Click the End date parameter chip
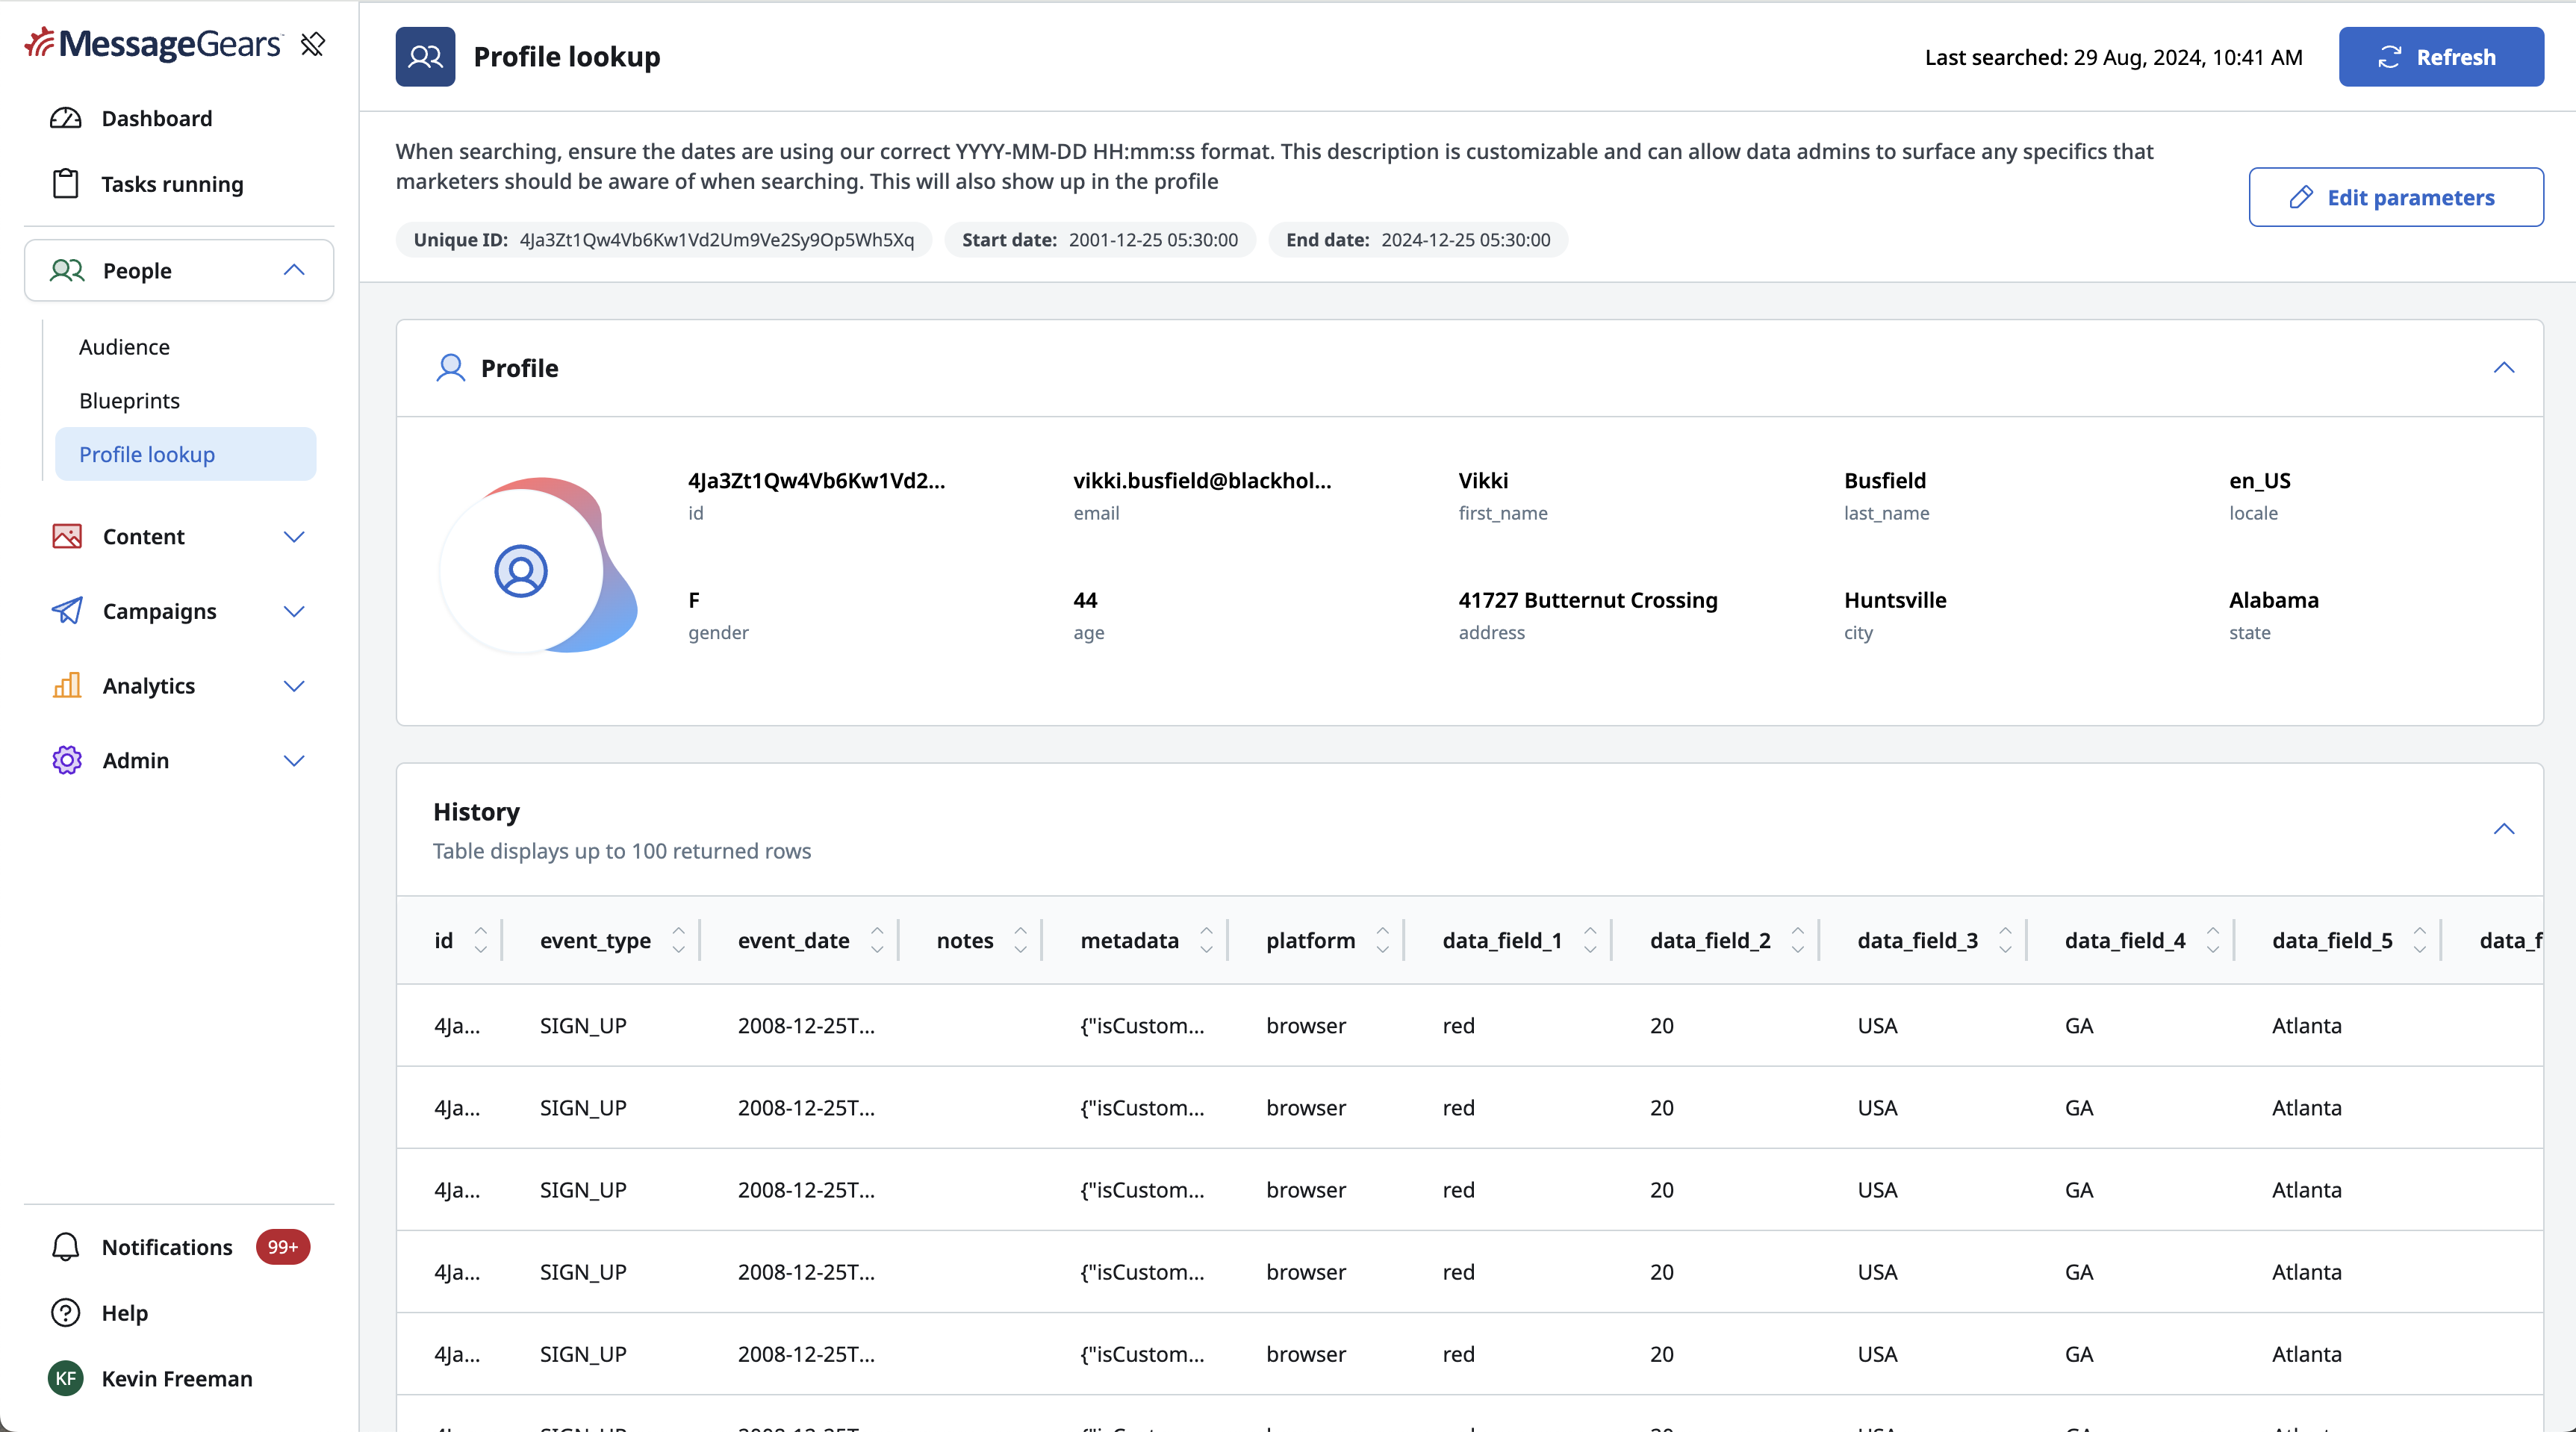Screen dimensions: 2576x1432 pos(1418,239)
